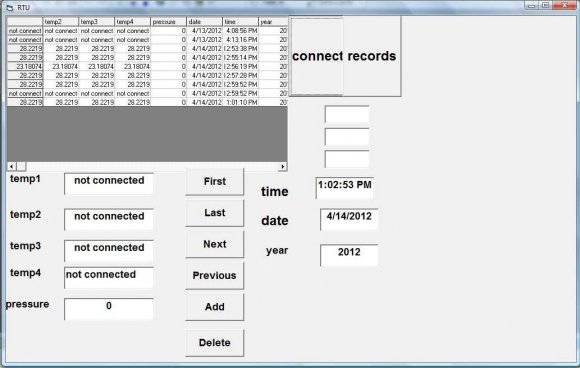Click the topmost of three empty text boxes
Viewport: 580px width, 368px height.
click(x=347, y=114)
